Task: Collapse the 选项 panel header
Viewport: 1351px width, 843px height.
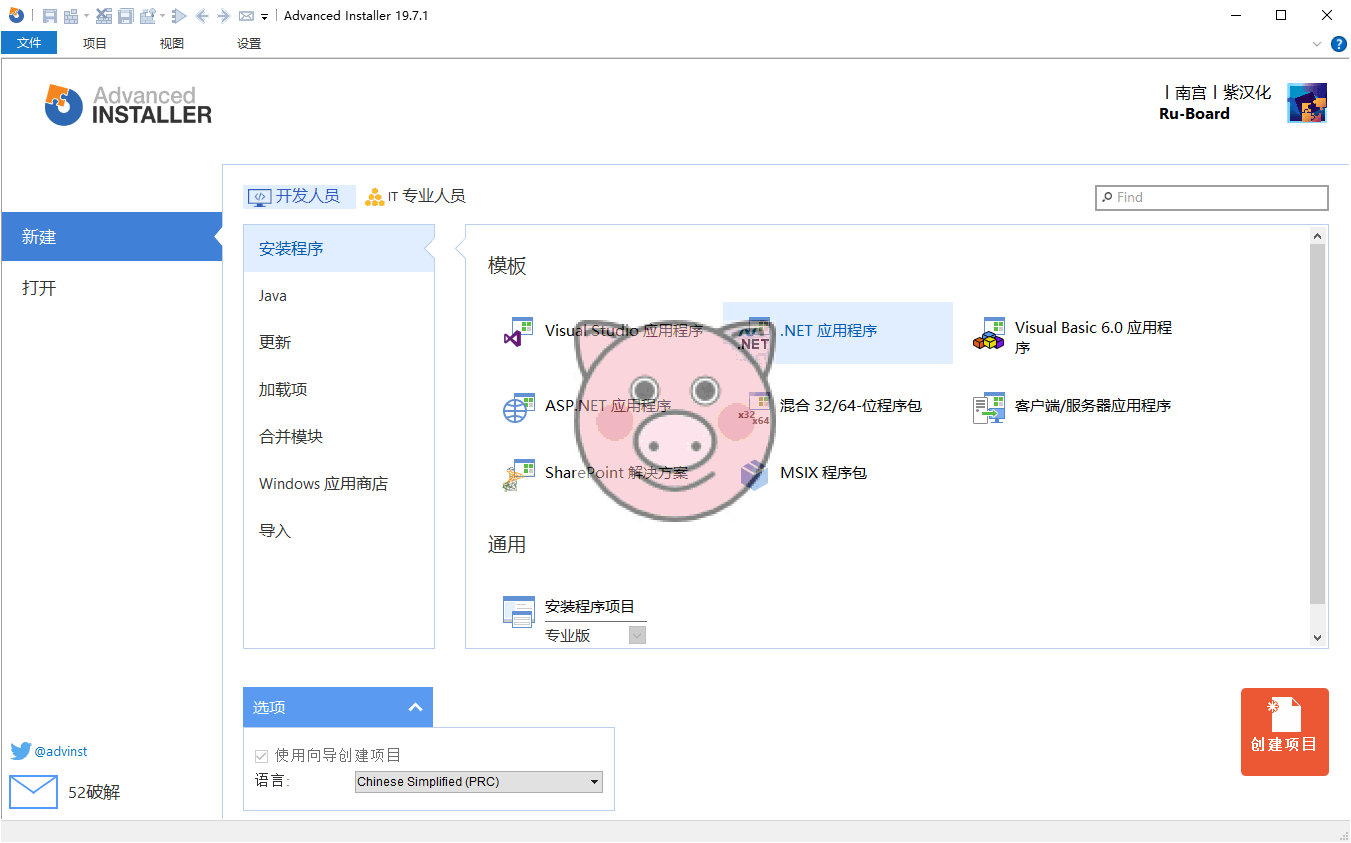Action: pos(338,707)
